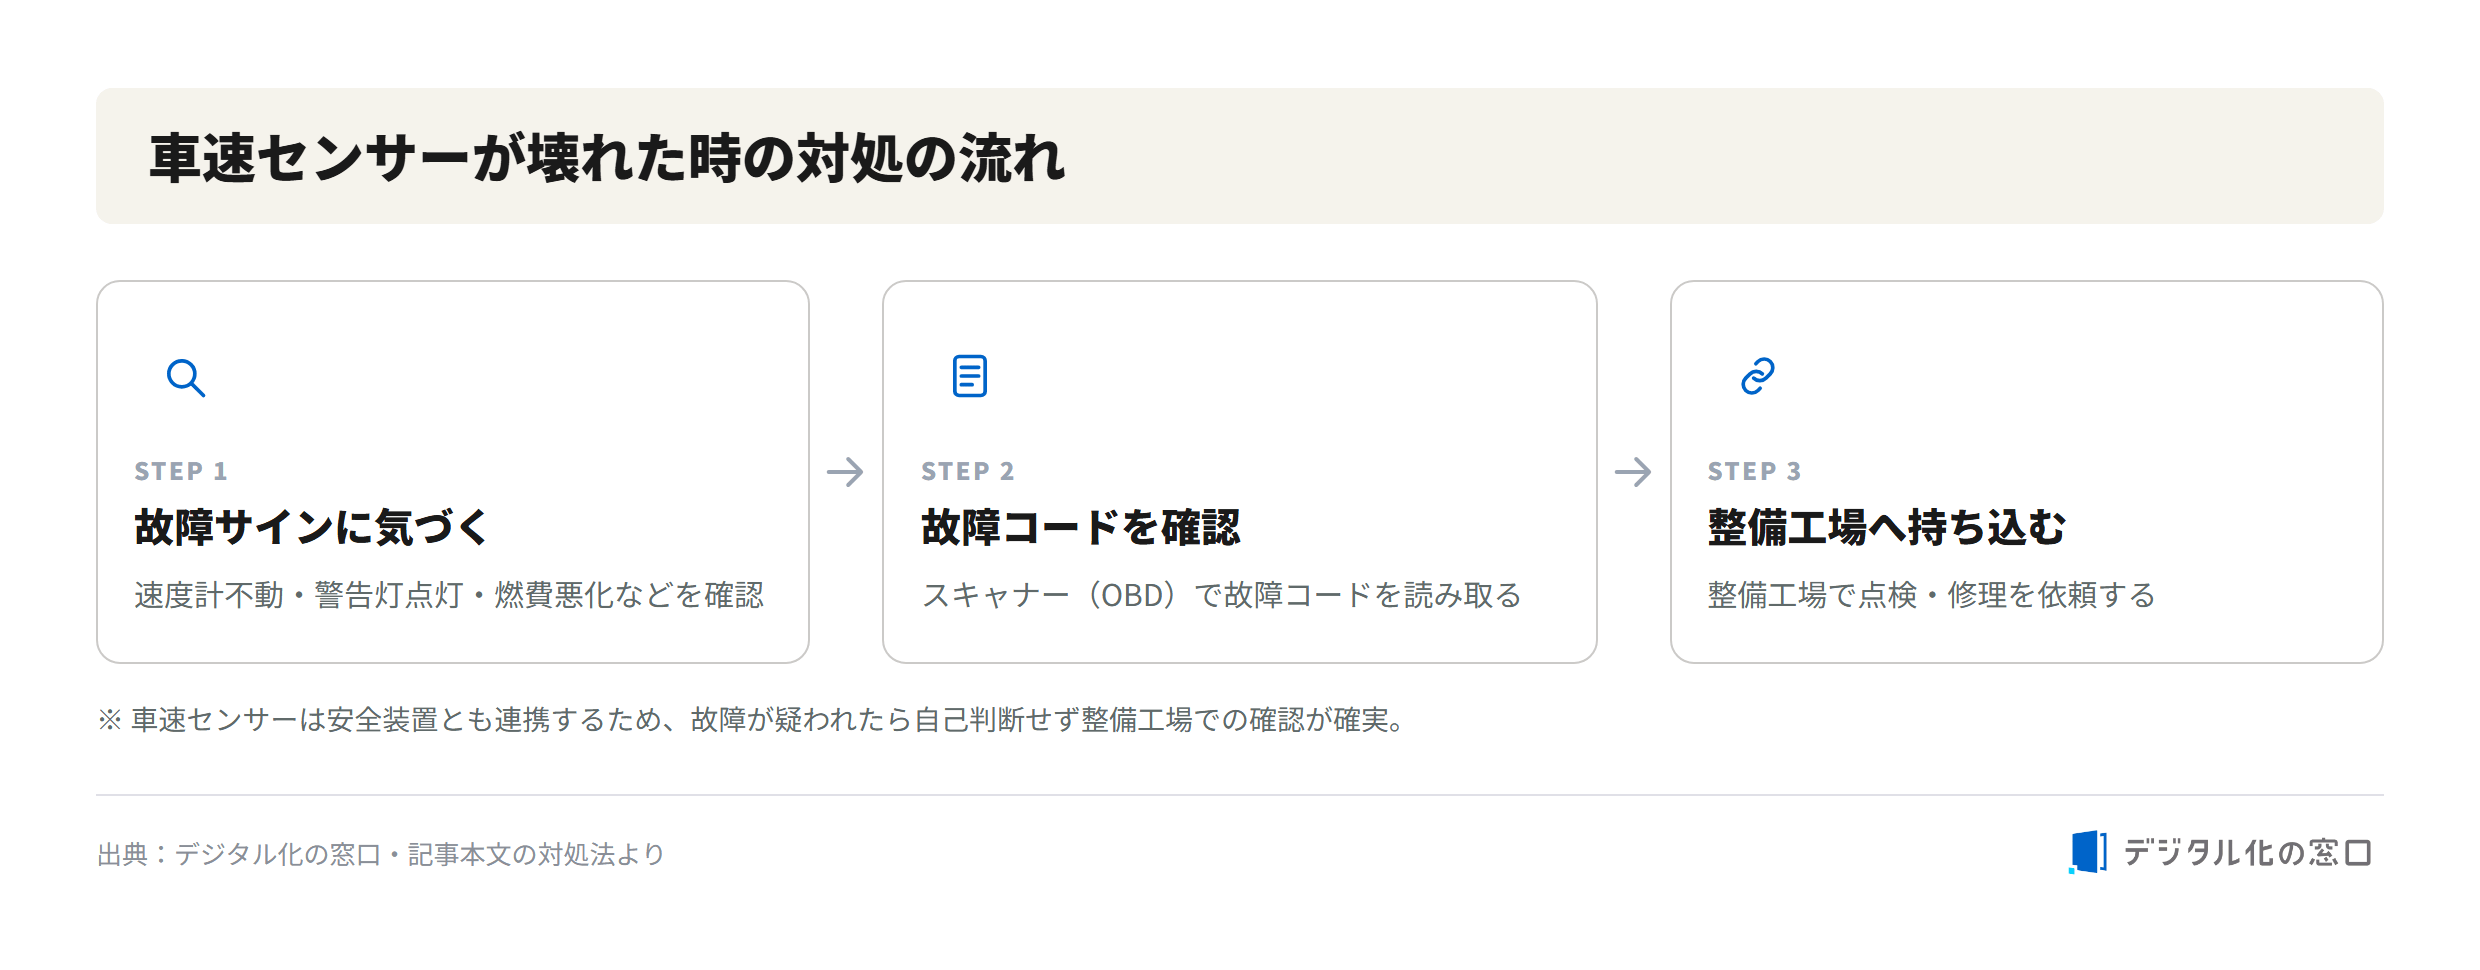The height and width of the screenshot is (970, 2480).
Task: Click the heading 故障コードを確認
Action: pos(1081,527)
